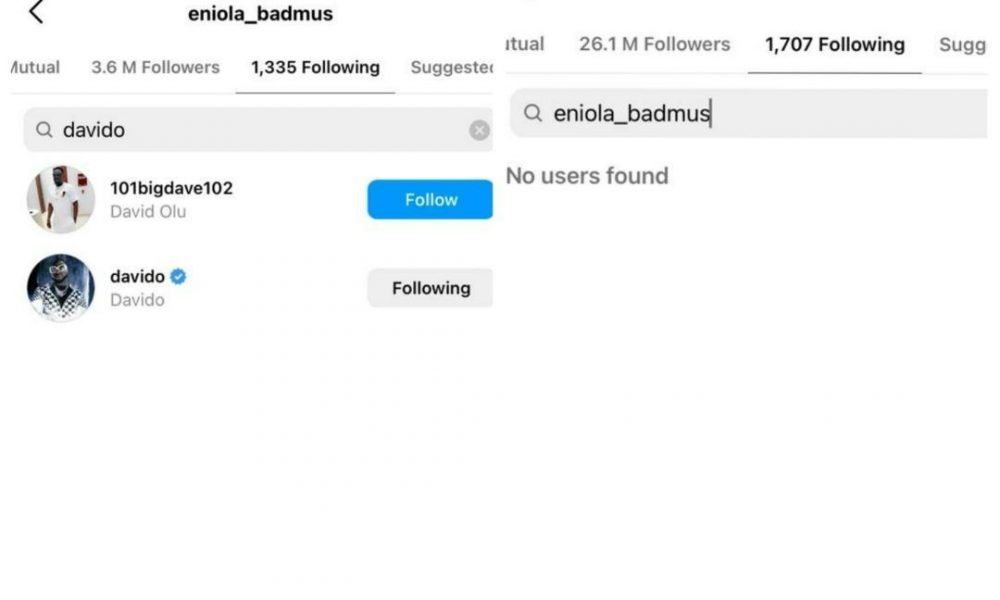The height and width of the screenshot is (600, 1000).
Task: Click davido's verified badge
Action: coord(178,277)
